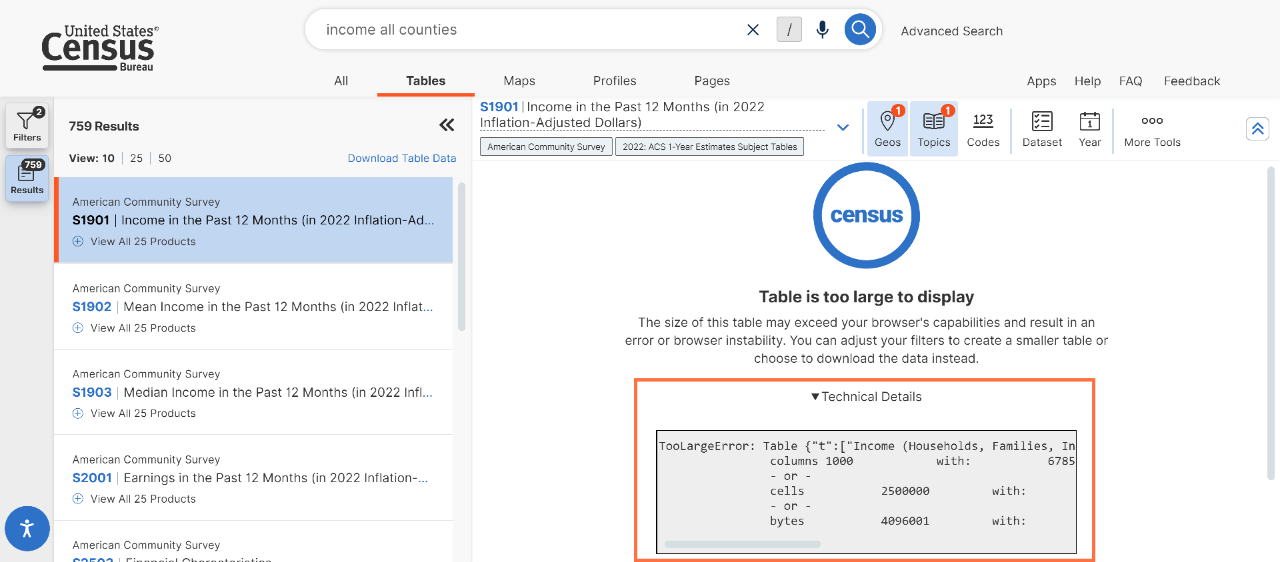Viewport: 1280px width, 562px height.
Task: Set view to 10 results
Action: [108, 158]
